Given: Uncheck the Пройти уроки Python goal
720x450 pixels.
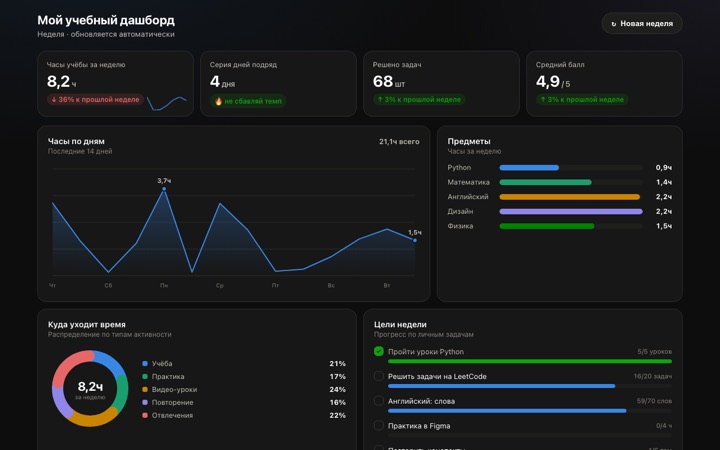Looking at the screenshot, I should click(378, 351).
